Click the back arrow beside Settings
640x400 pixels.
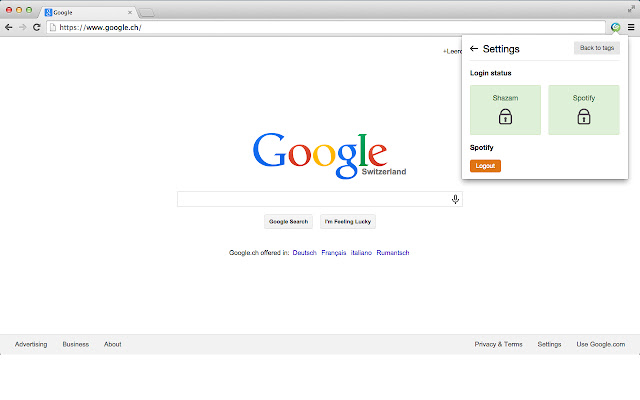tap(473, 49)
